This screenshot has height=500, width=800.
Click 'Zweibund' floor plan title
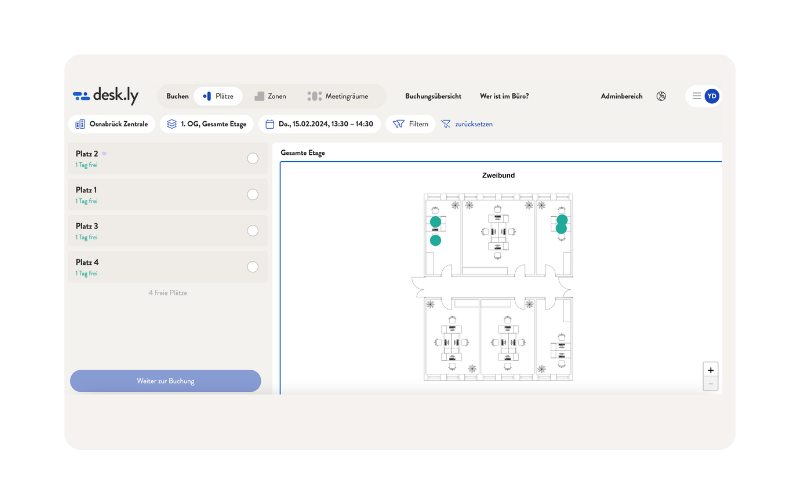[498, 176]
